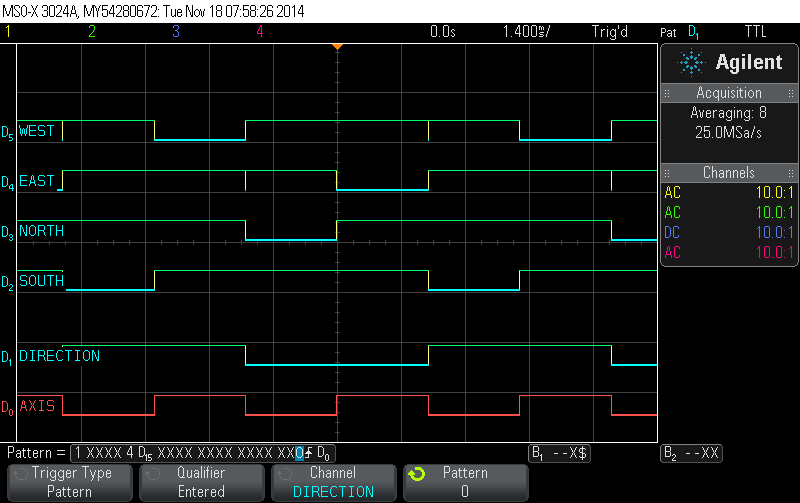Select the D1 DIRECTION channel label

[59, 356]
